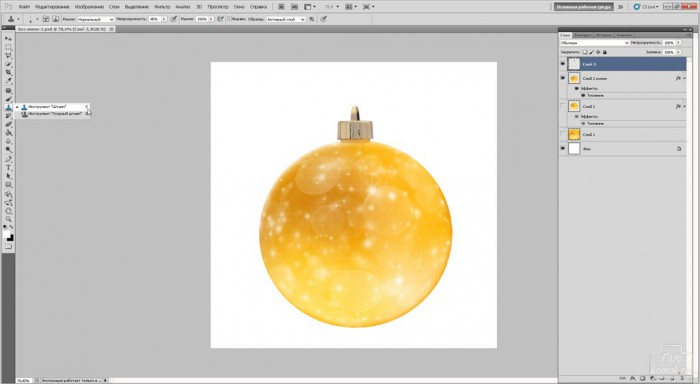
Task: Launch Bridge from the top application bar
Action: click(281, 7)
